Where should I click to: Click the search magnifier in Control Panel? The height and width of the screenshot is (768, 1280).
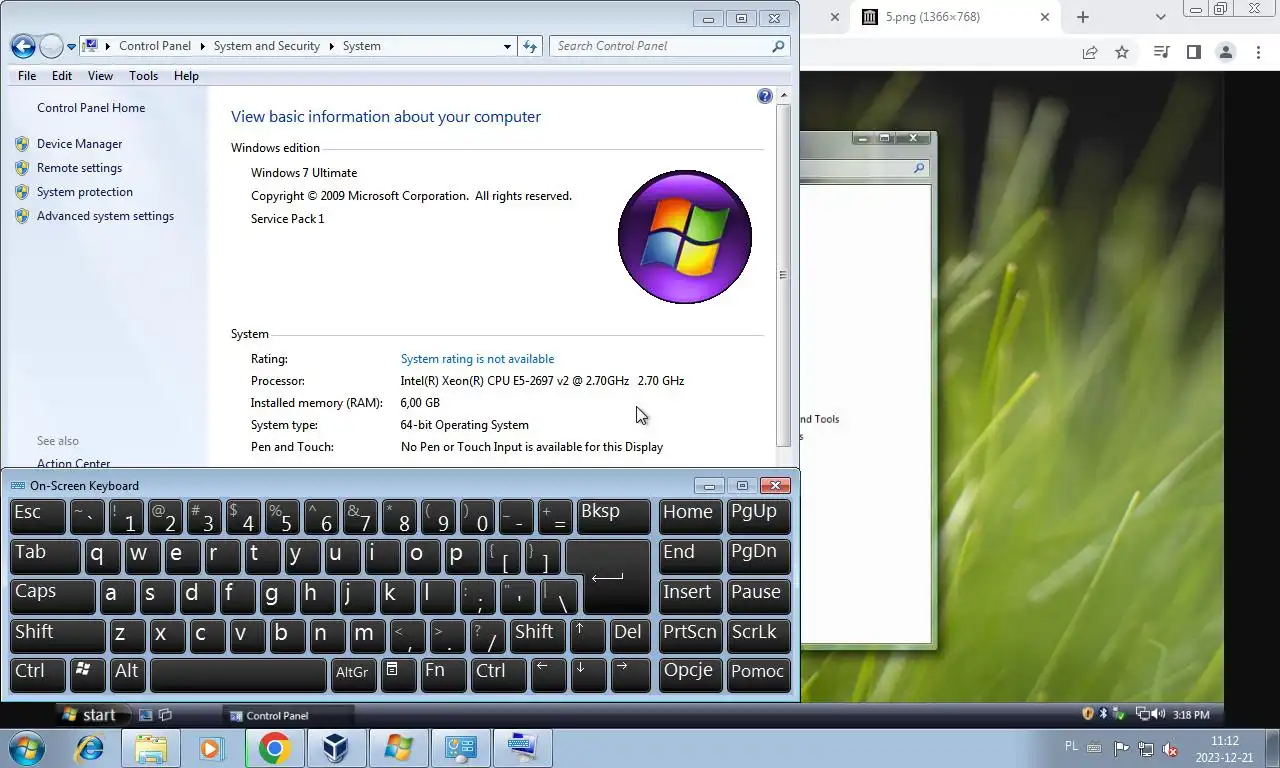778,46
